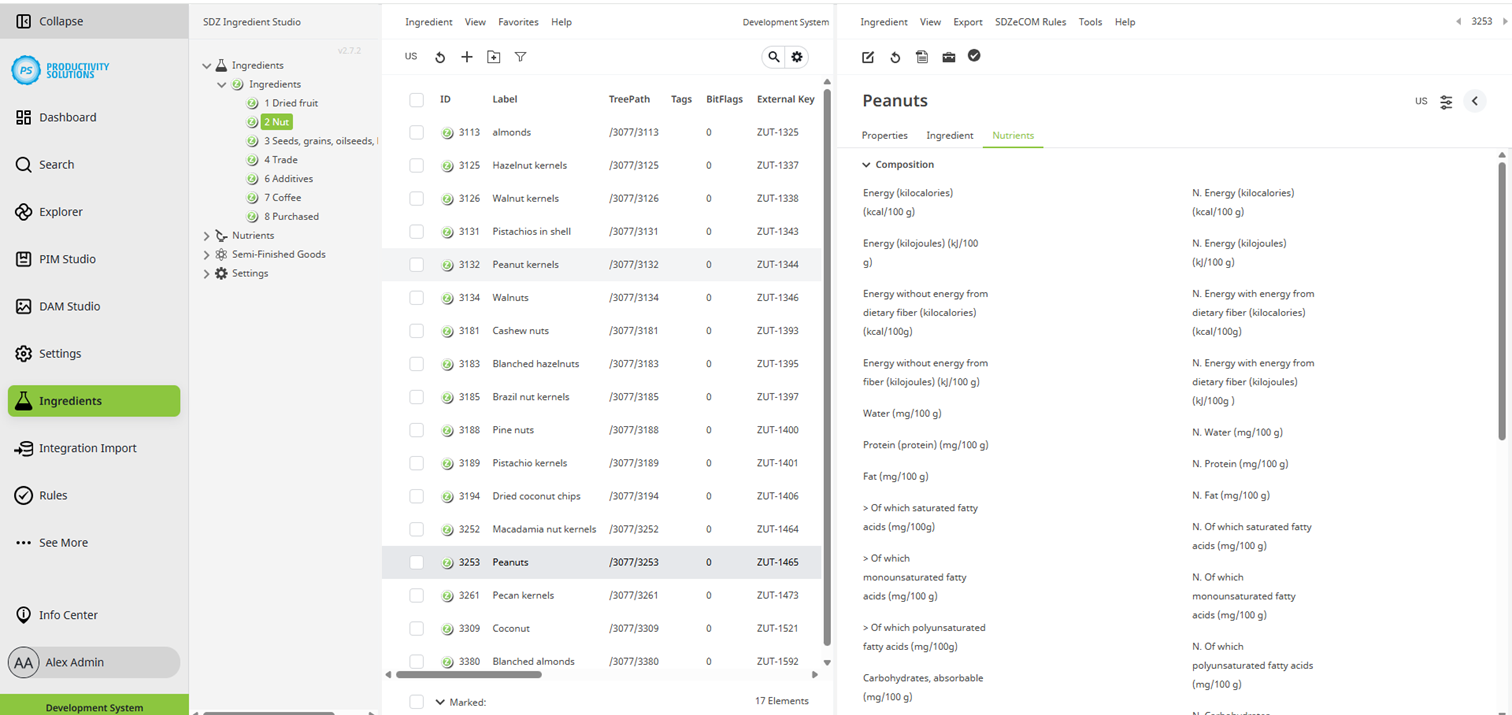Click the add new ingredient plus icon

pos(467,57)
